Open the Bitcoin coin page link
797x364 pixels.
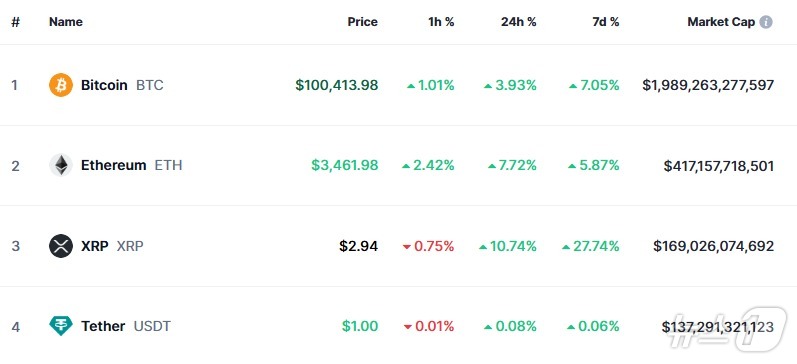click(x=104, y=85)
